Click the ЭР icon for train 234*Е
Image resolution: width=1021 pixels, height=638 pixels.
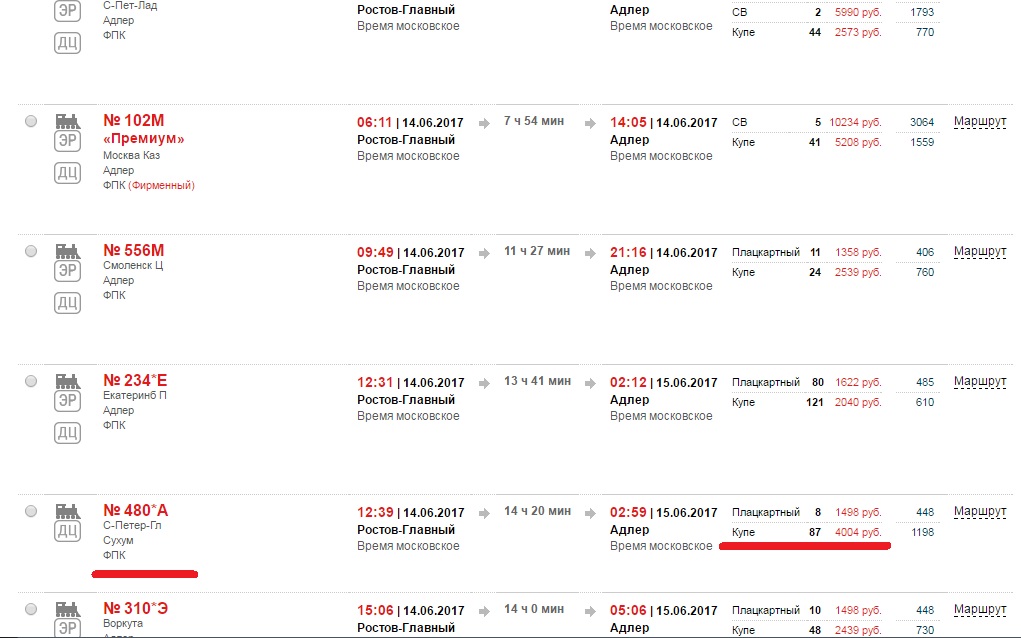[67, 401]
